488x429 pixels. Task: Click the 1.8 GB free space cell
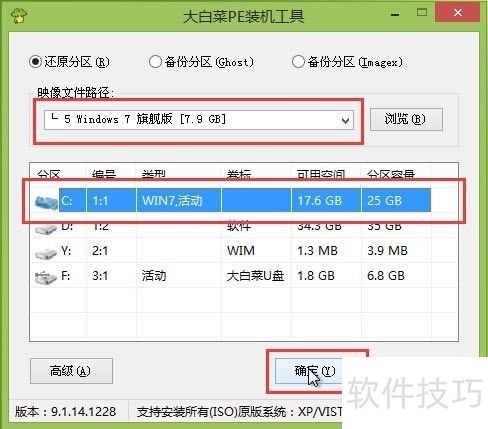click(x=316, y=276)
